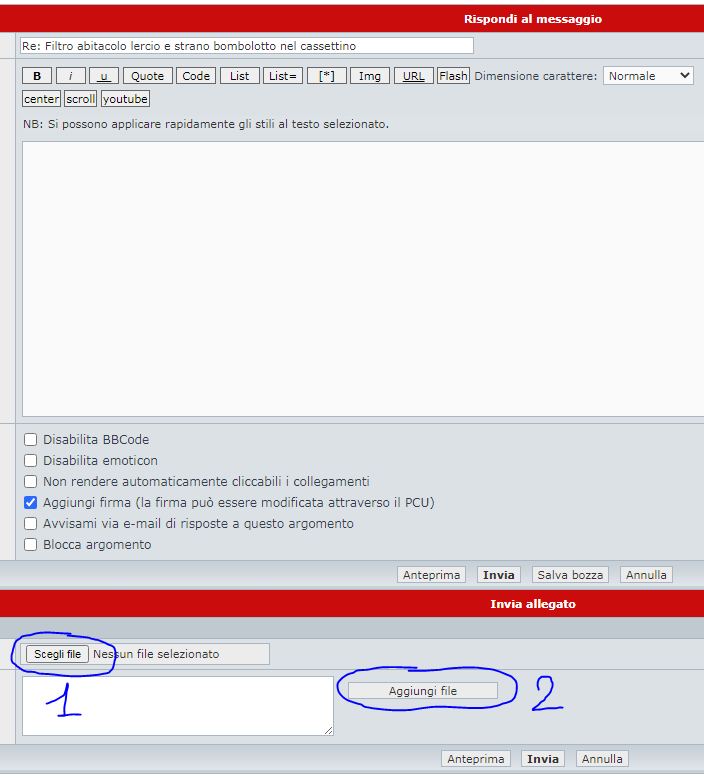Toggle Avvisami via e-mail checkbox
Viewport: 704px width, 779px height.
(x=31, y=524)
